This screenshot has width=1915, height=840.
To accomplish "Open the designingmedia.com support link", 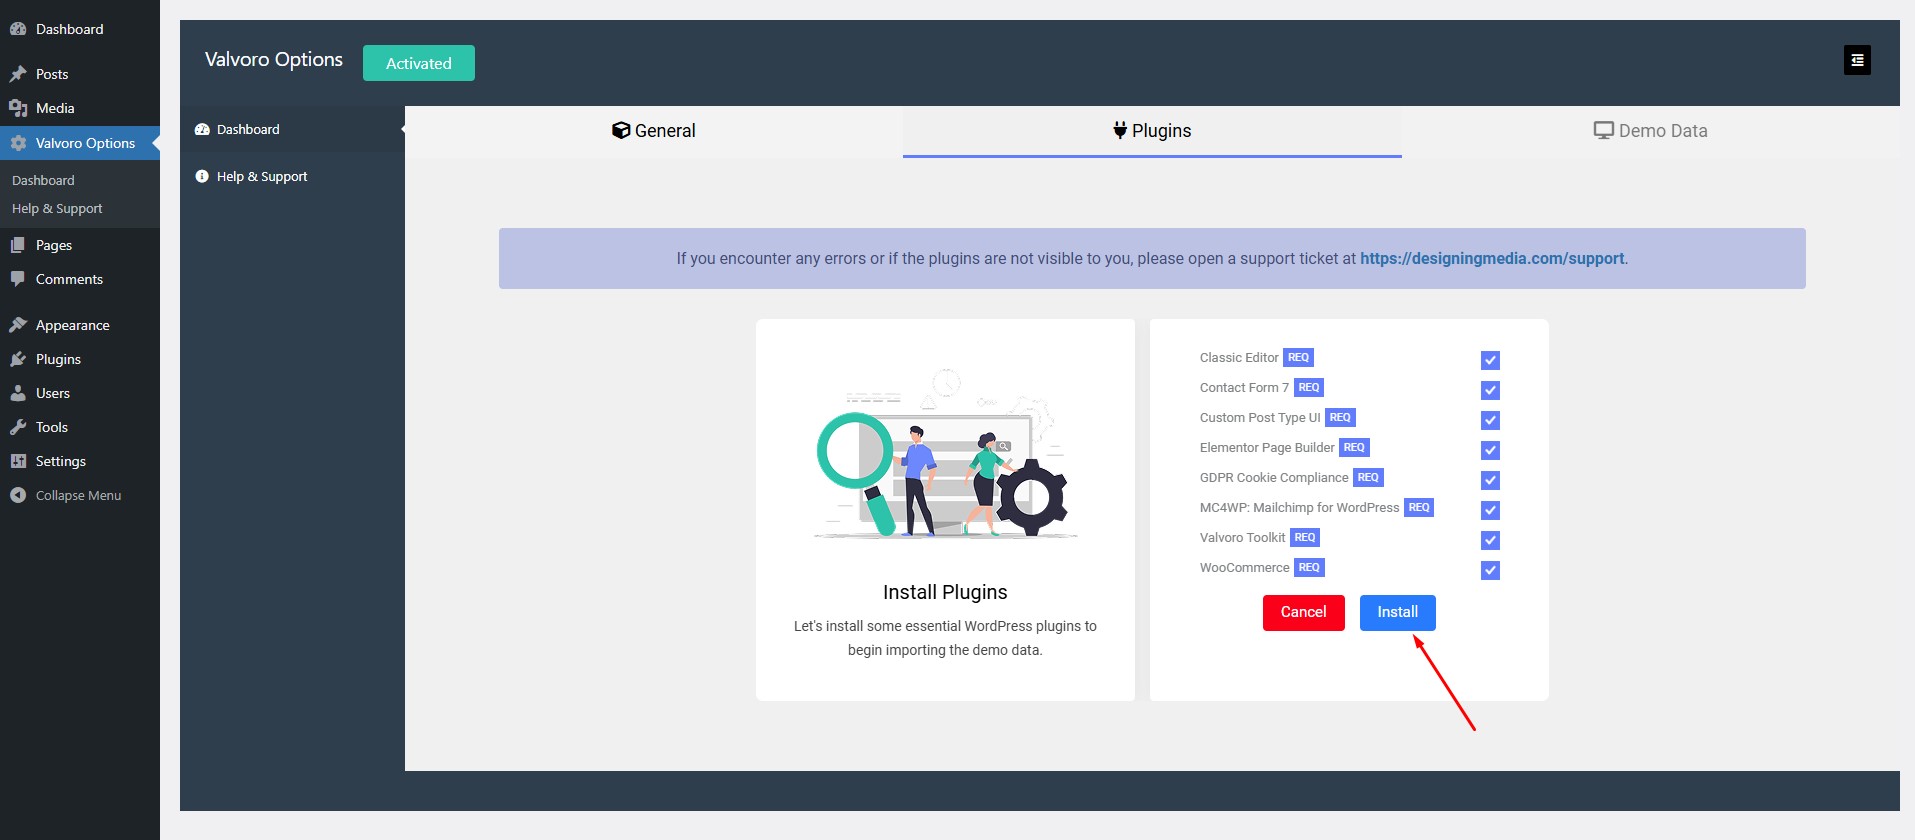I will click(x=1491, y=258).
